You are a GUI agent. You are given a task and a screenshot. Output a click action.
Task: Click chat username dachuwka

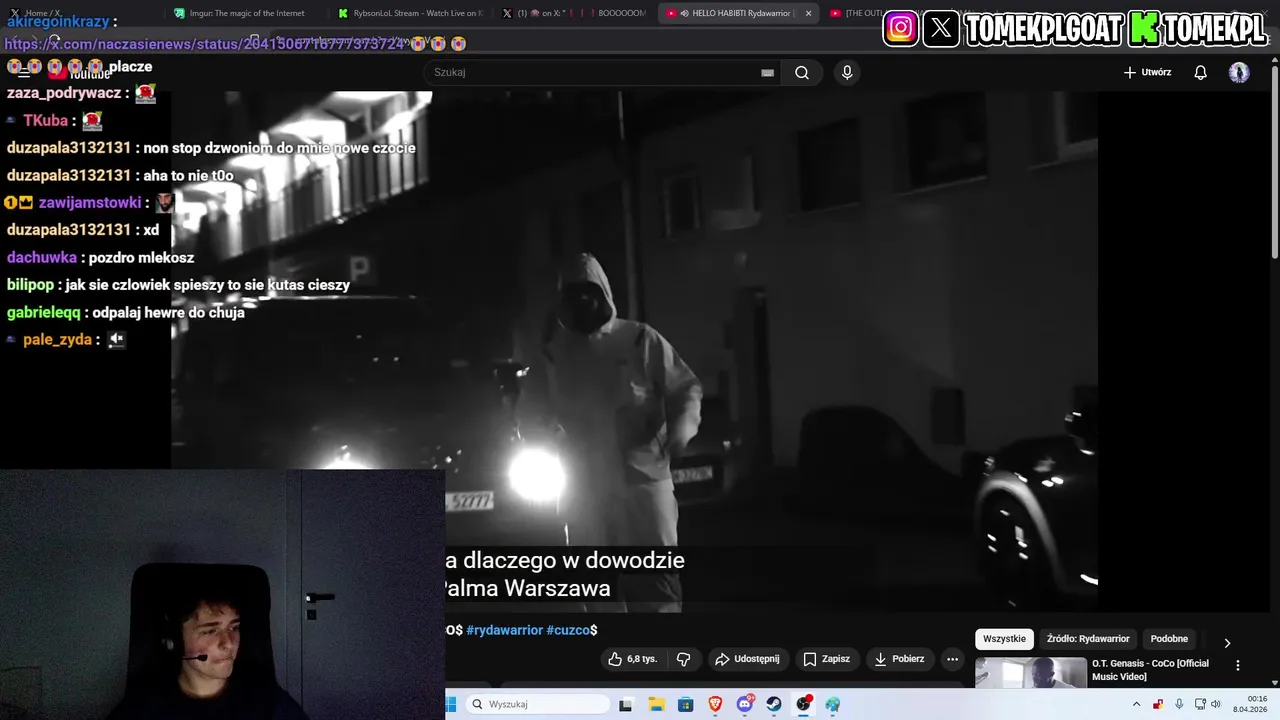point(41,257)
